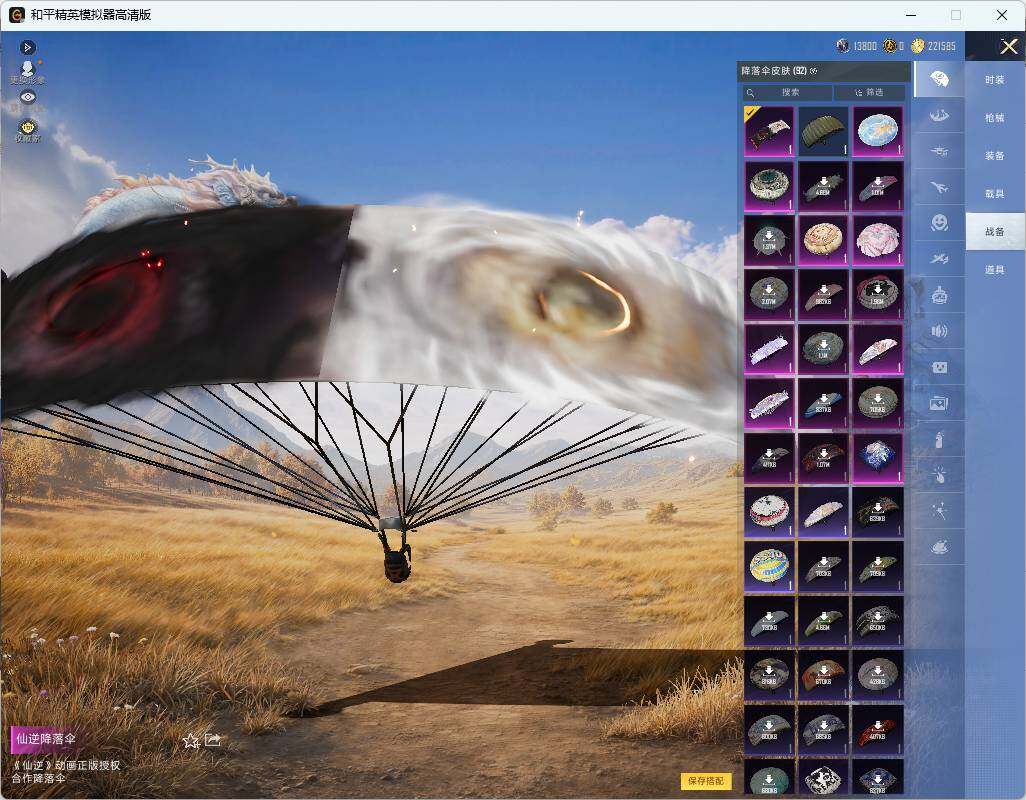The image size is (1026, 800).
Task: Minimize the emulator window
Action: (x=911, y=15)
